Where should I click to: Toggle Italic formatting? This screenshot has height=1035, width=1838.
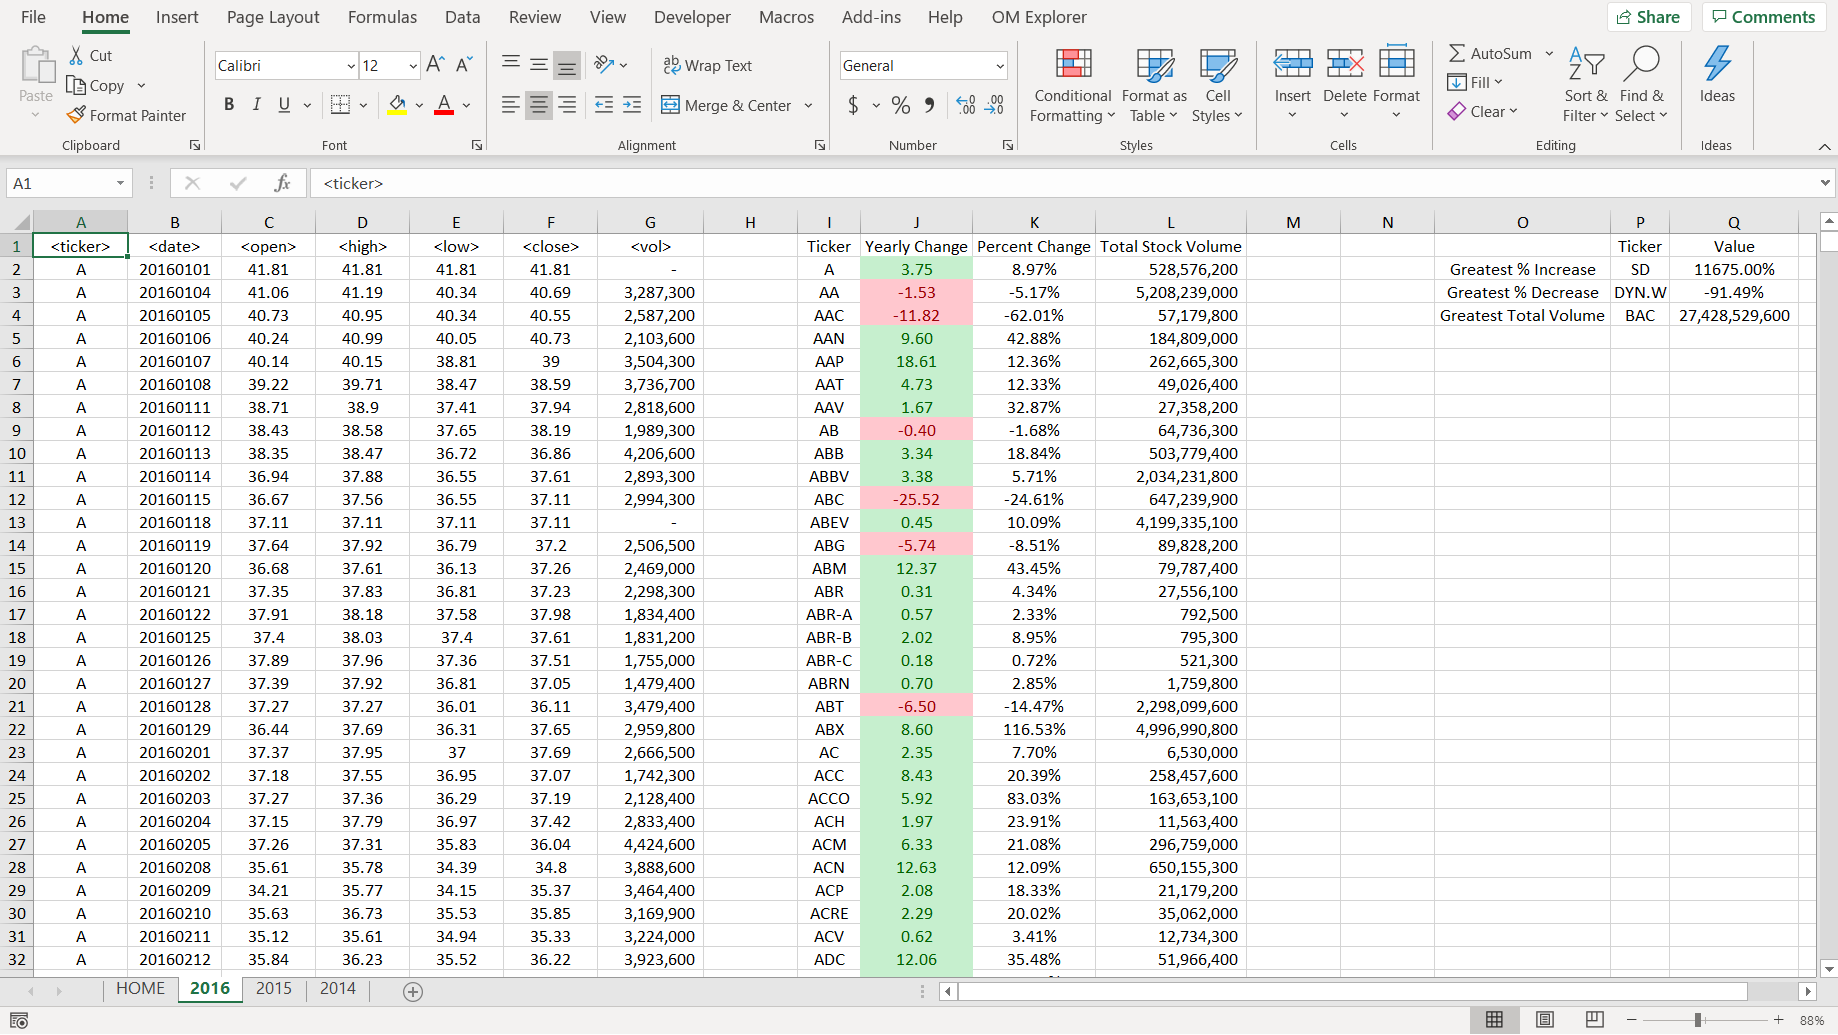pos(257,105)
